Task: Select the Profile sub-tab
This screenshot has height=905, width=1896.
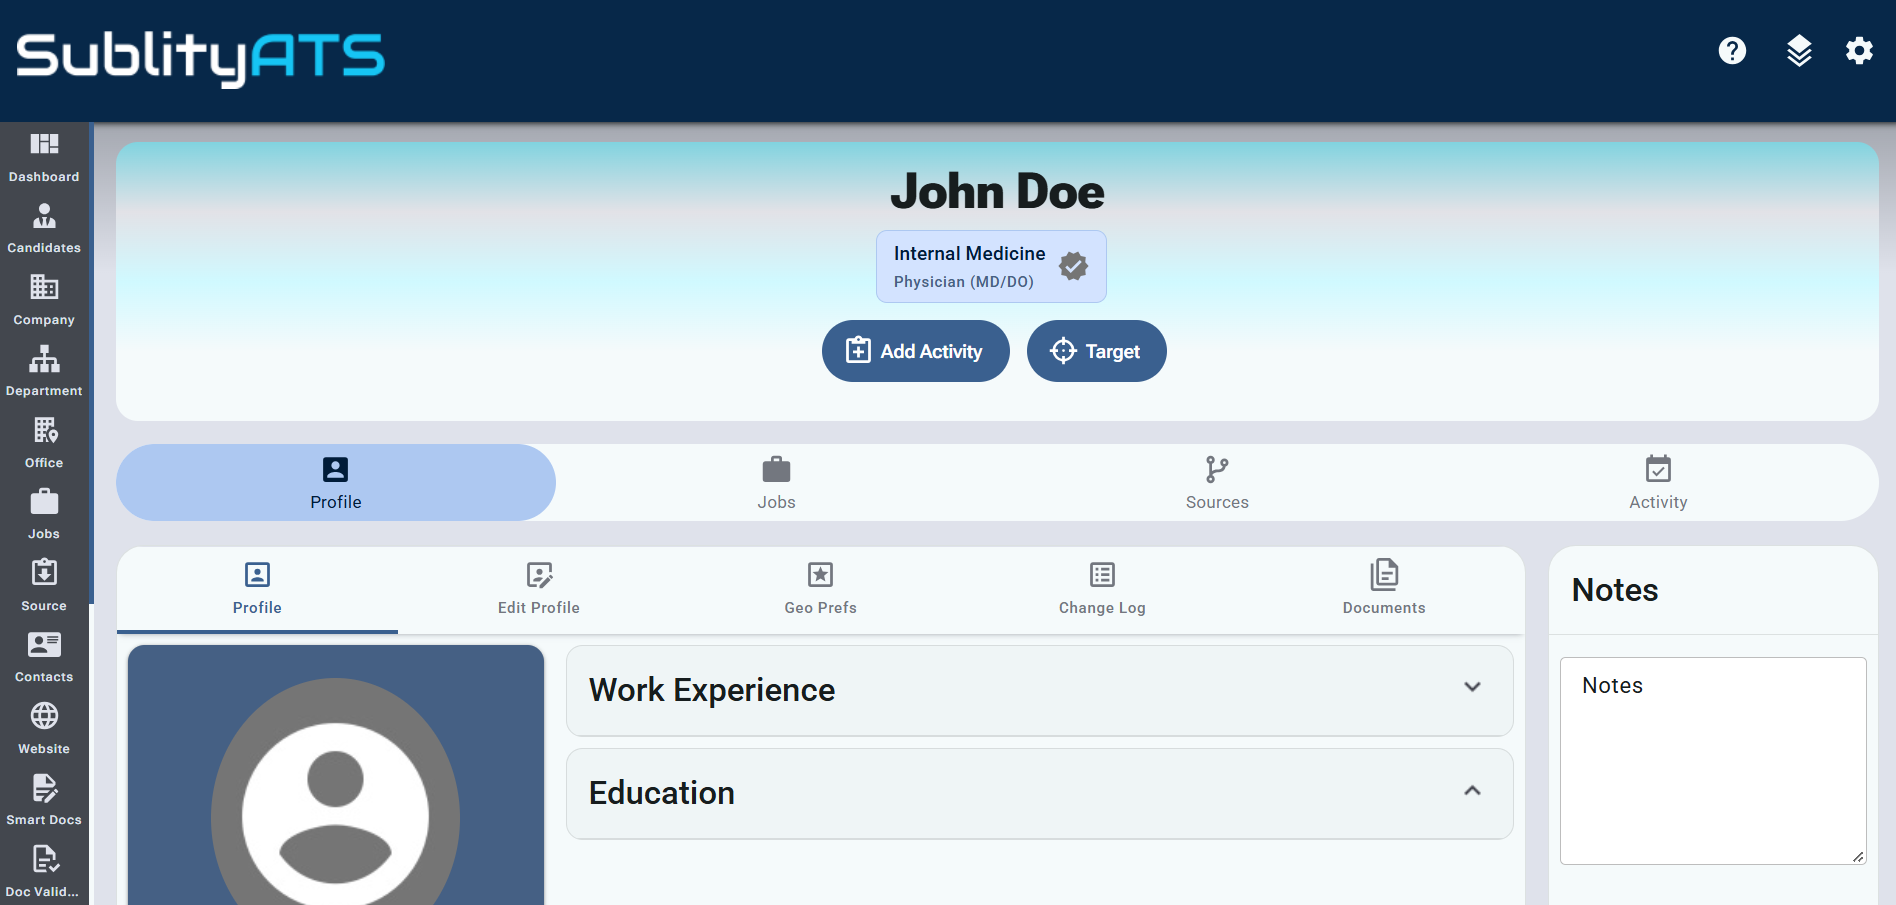Action: coord(257,589)
